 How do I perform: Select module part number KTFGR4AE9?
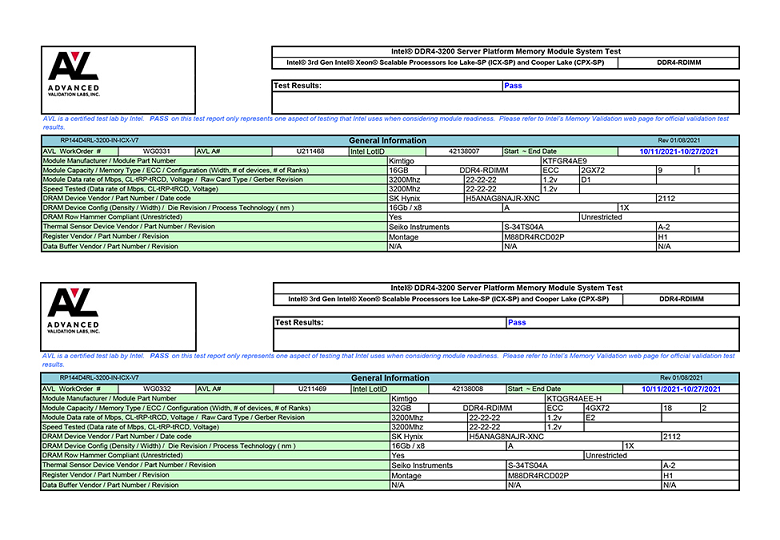(565, 161)
